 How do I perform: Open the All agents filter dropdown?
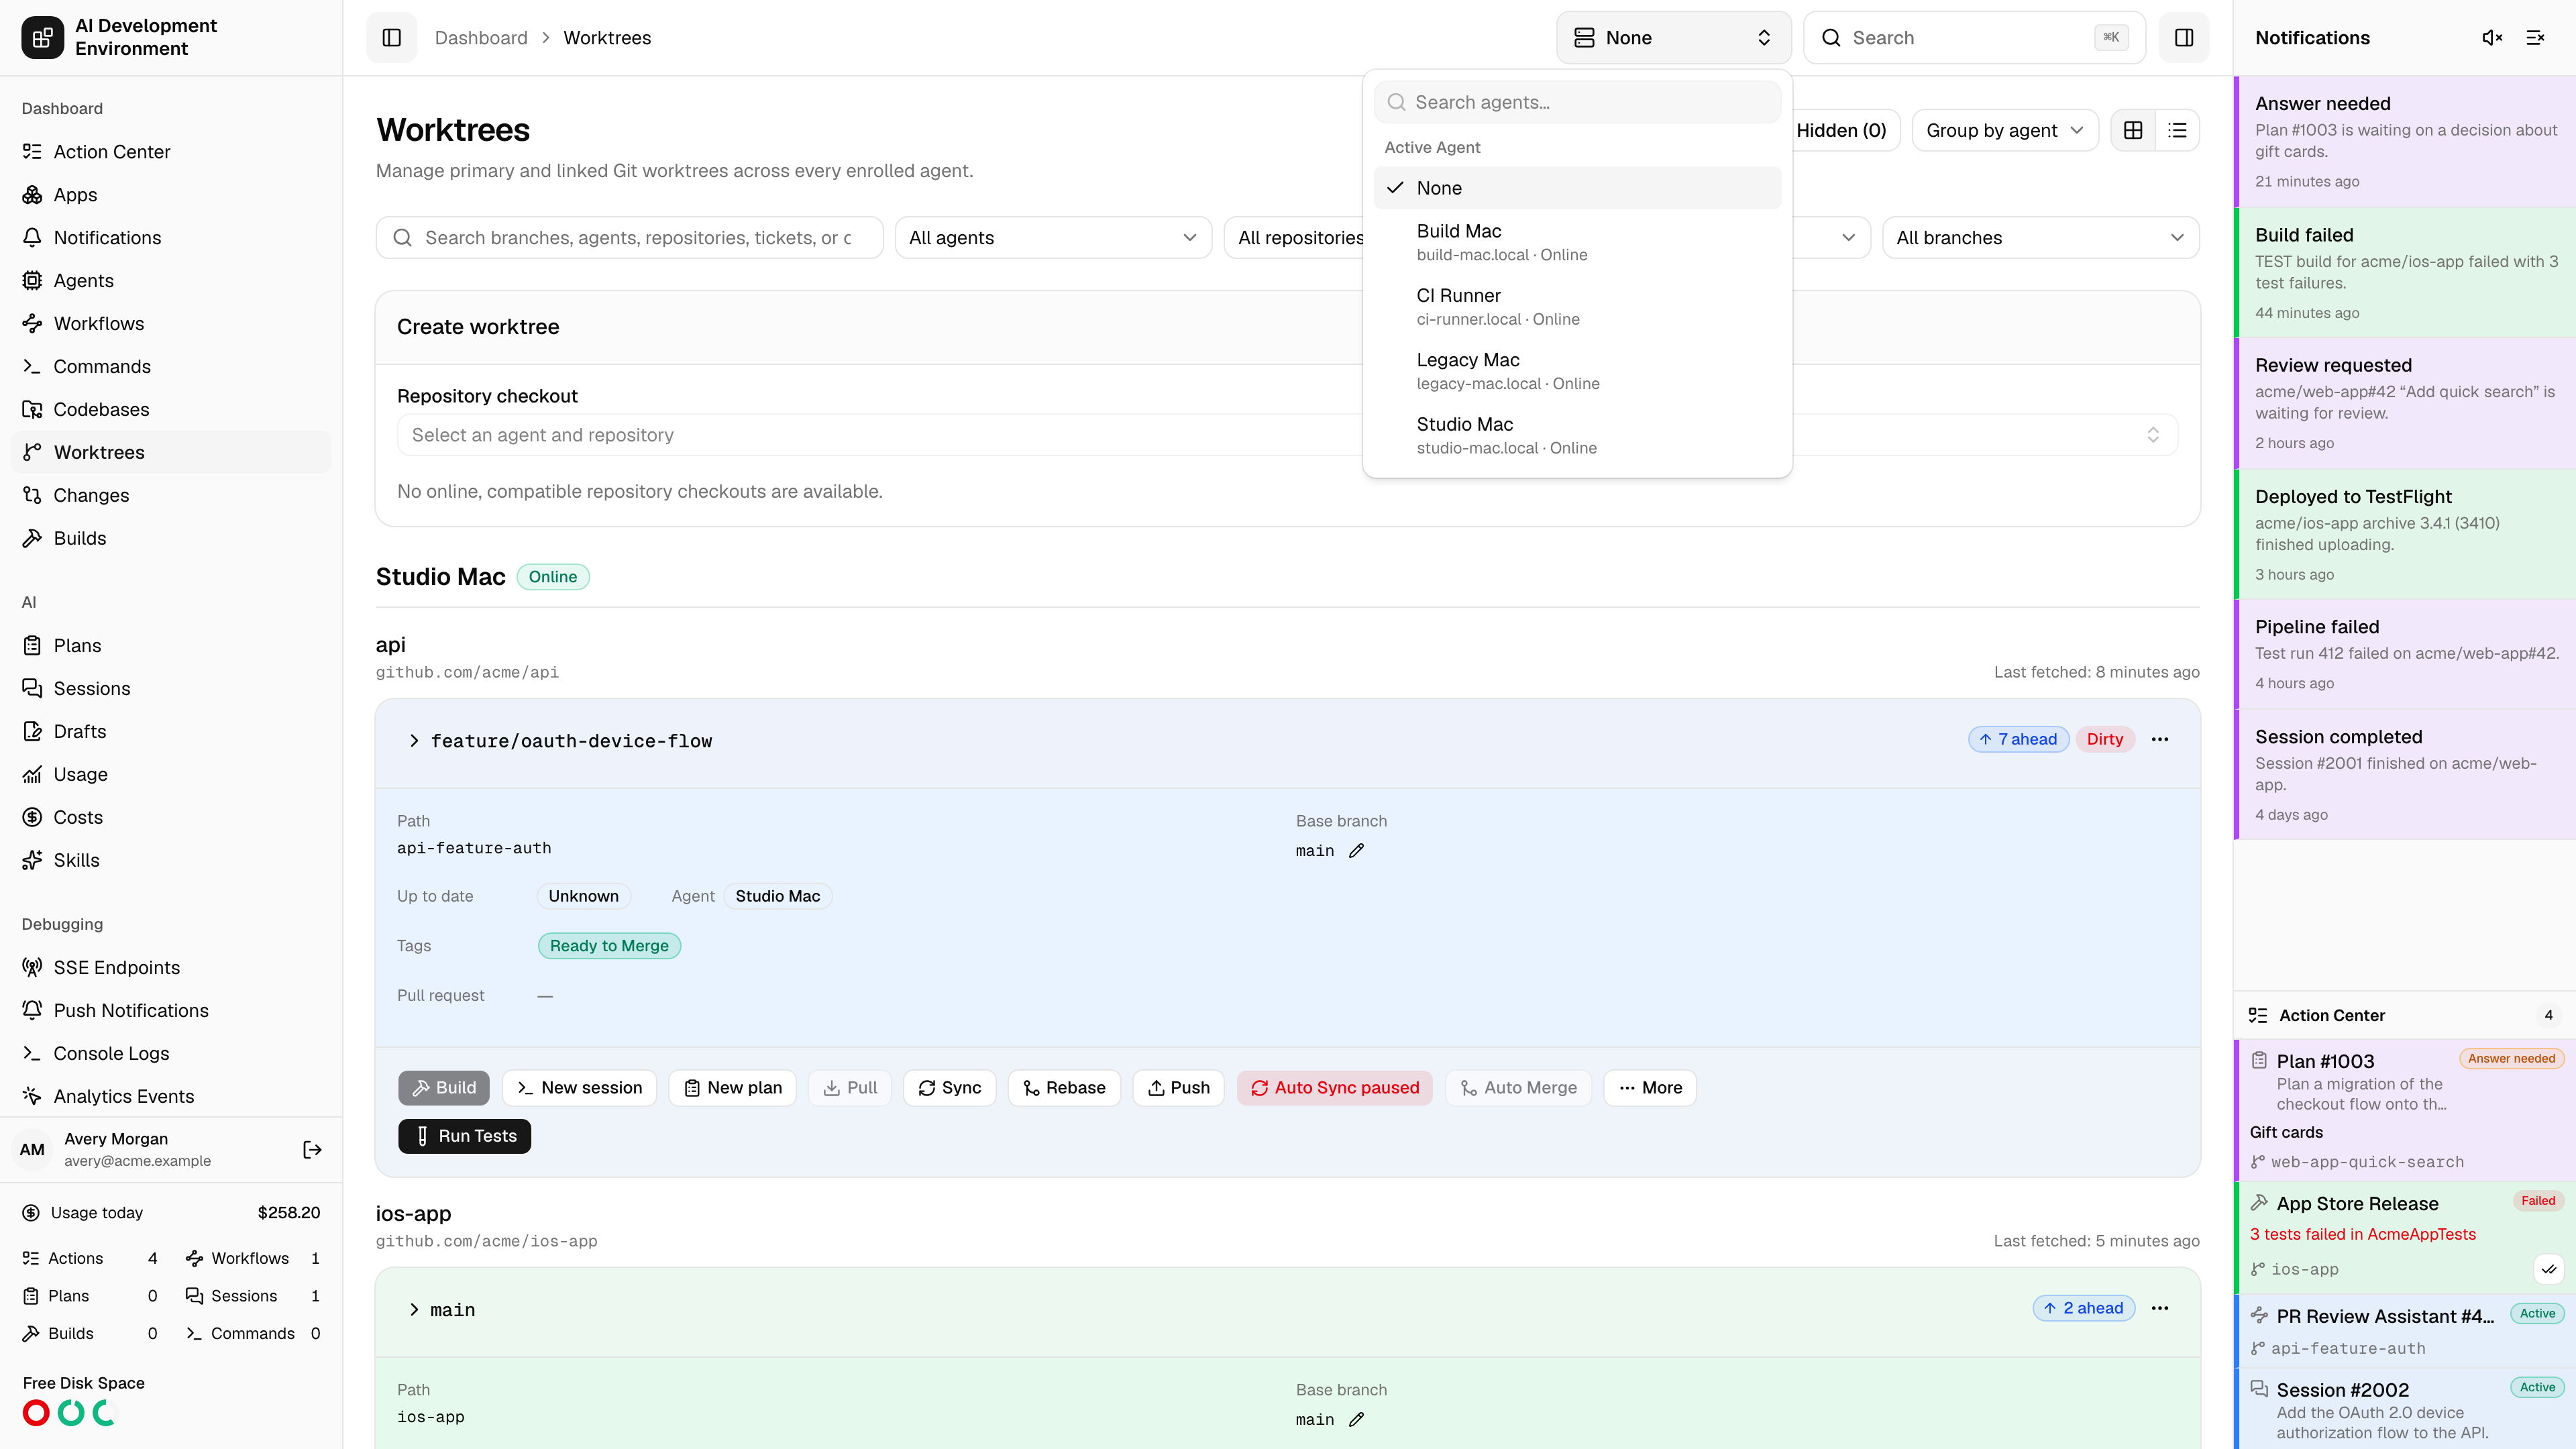click(x=1053, y=238)
